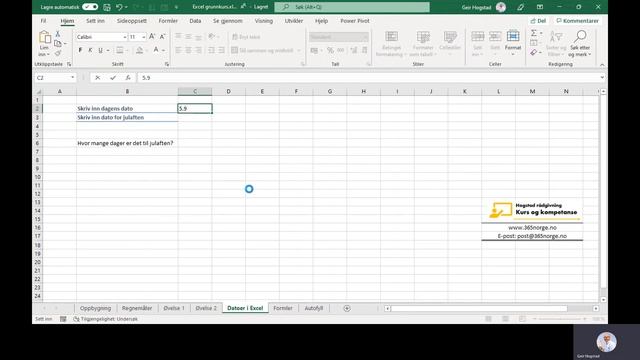This screenshot has height=360, width=640.
Task: Click the Tilgjengelighet: Undersøk status item
Action: 106,319
